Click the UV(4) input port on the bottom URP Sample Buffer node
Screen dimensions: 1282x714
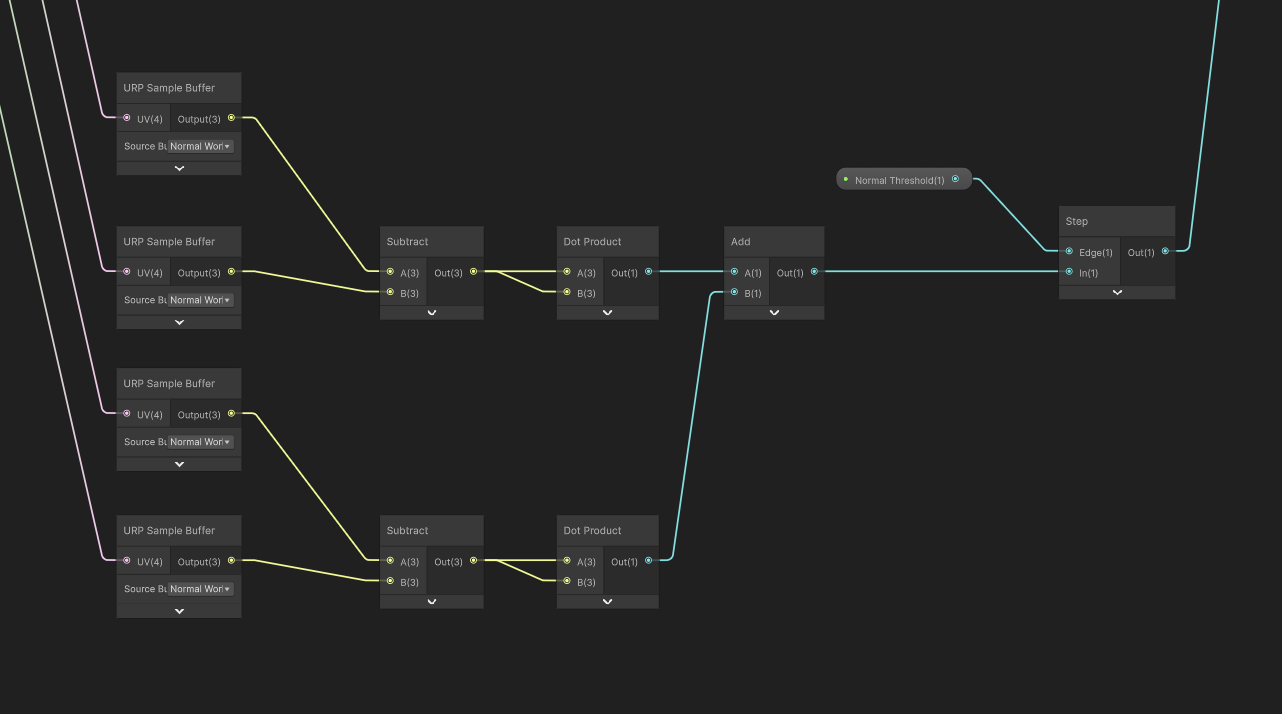click(126, 561)
